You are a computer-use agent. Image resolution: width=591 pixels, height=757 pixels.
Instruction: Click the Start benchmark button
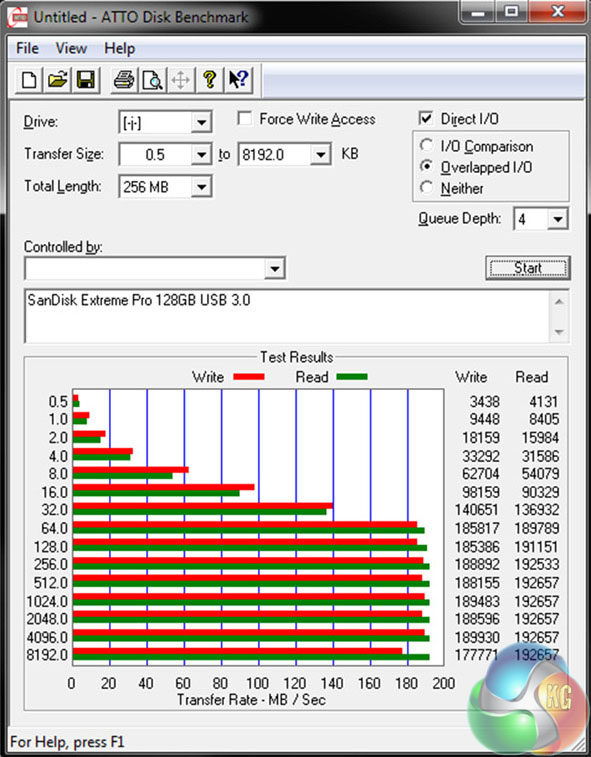pyautogui.click(x=528, y=268)
